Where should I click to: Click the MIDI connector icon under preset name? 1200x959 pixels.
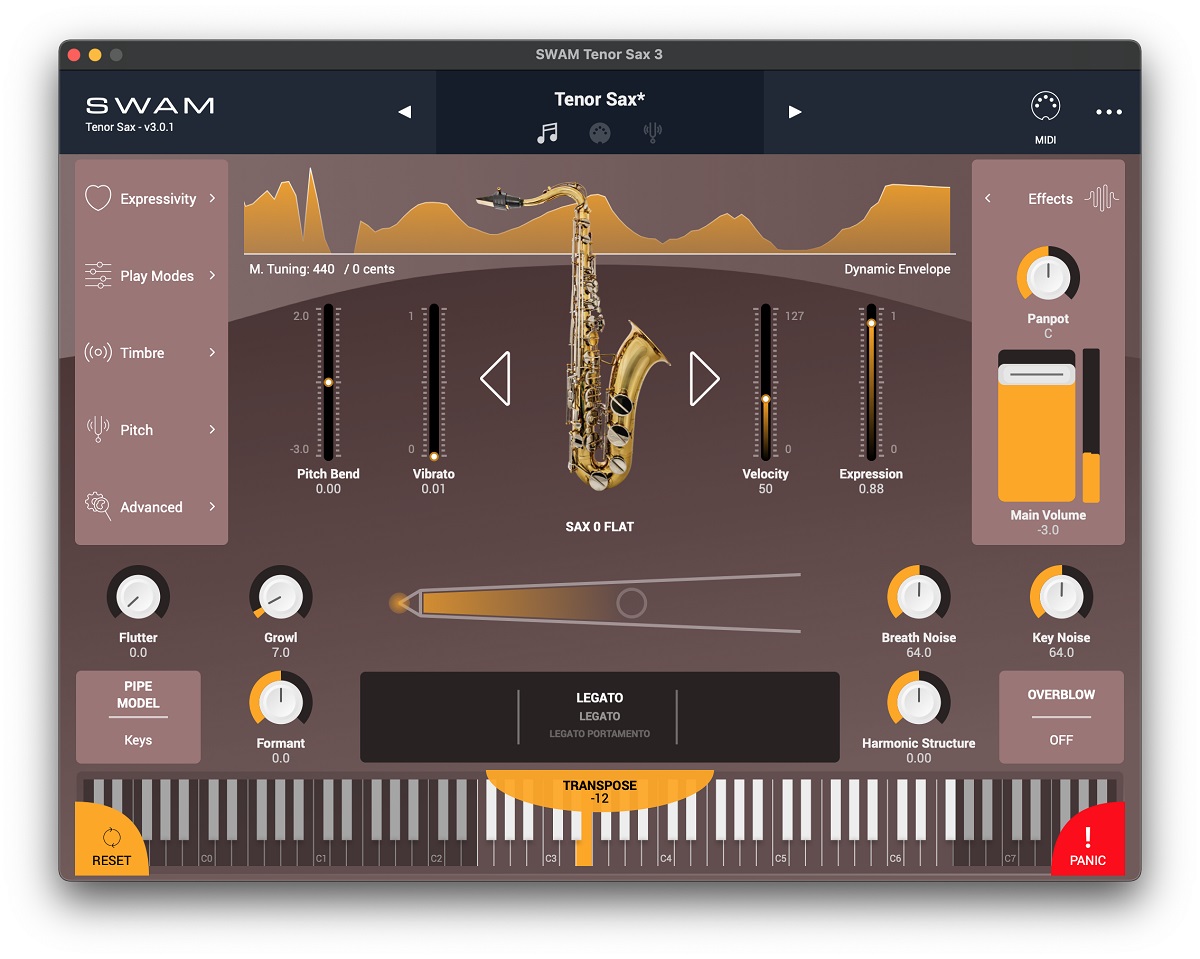(x=600, y=133)
